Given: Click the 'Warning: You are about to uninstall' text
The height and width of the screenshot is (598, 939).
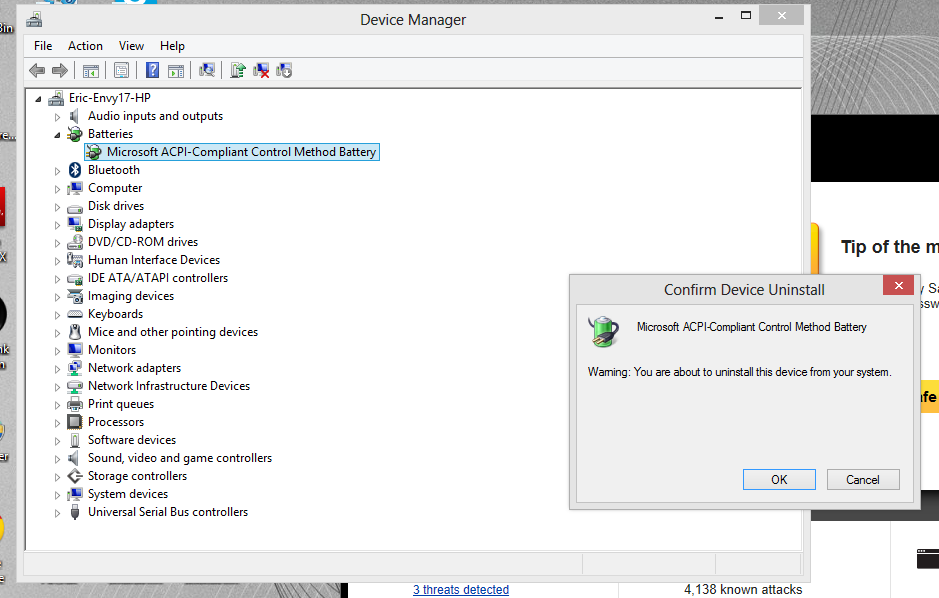Looking at the screenshot, I should pyautogui.click(x=740, y=372).
